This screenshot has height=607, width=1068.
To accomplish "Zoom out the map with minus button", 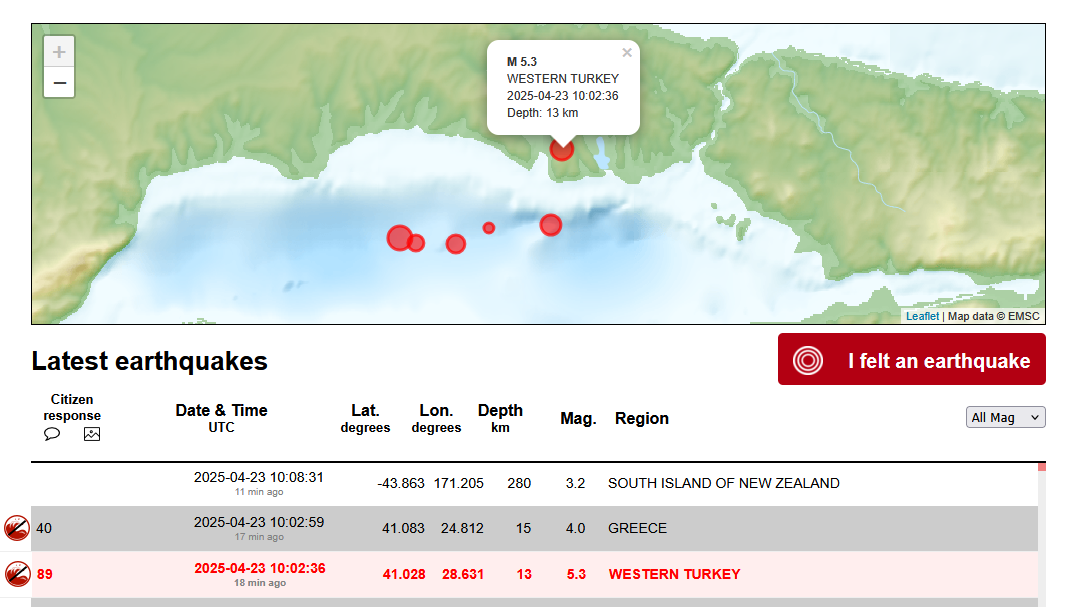I will click(x=59, y=82).
